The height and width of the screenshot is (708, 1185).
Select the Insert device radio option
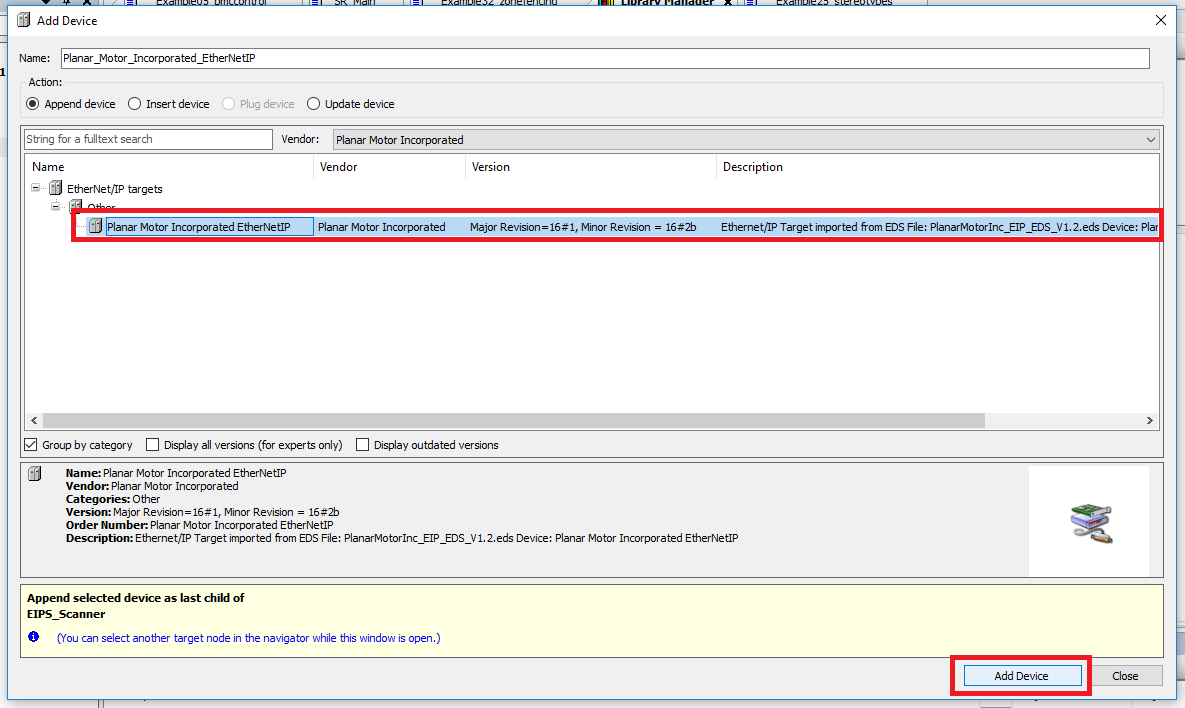[x=135, y=104]
